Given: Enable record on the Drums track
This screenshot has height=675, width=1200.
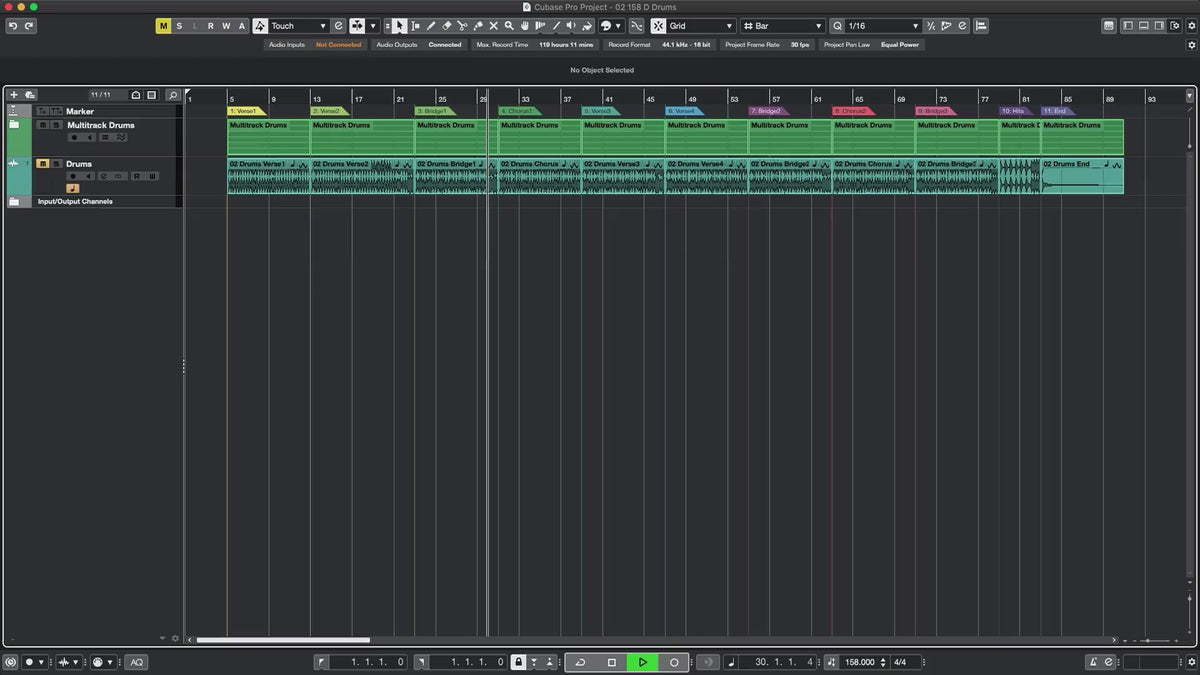Looking at the screenshot, I should [73, 176].
